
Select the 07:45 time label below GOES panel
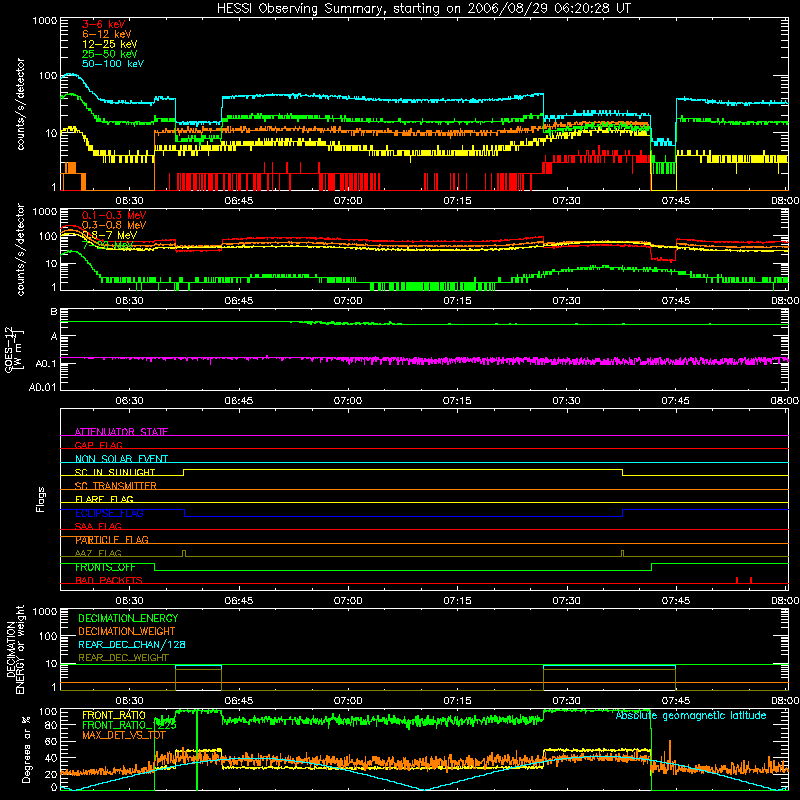(x=676, y=401)
